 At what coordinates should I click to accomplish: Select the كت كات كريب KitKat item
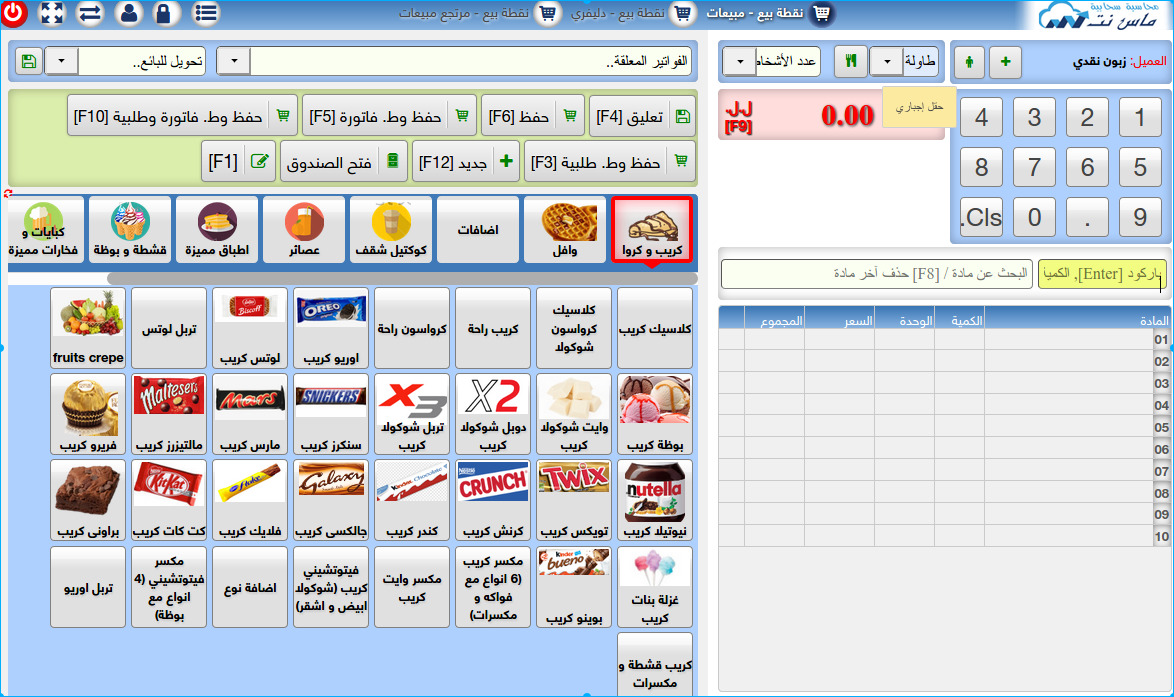click(169, 500)
